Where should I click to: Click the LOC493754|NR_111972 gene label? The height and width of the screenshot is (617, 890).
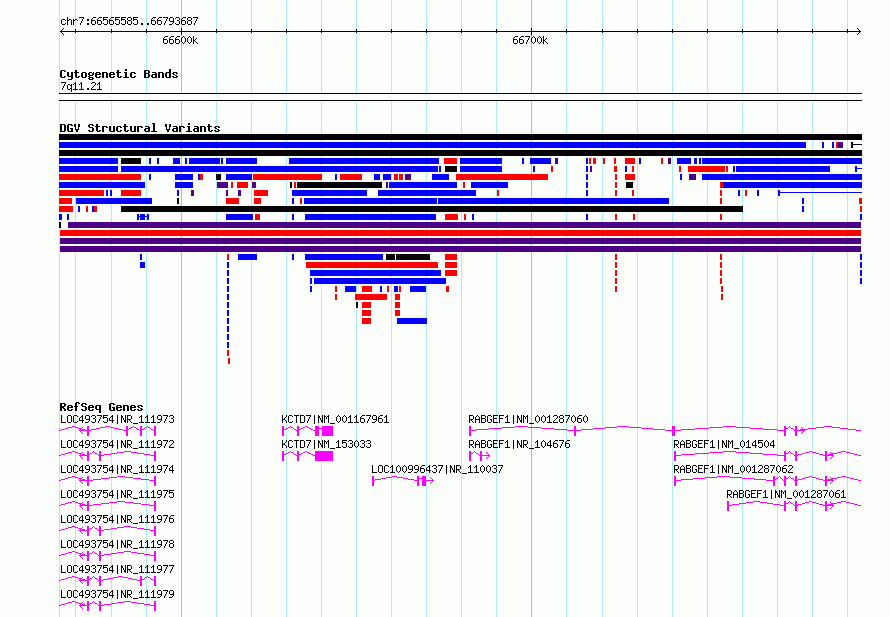point(117,444)
